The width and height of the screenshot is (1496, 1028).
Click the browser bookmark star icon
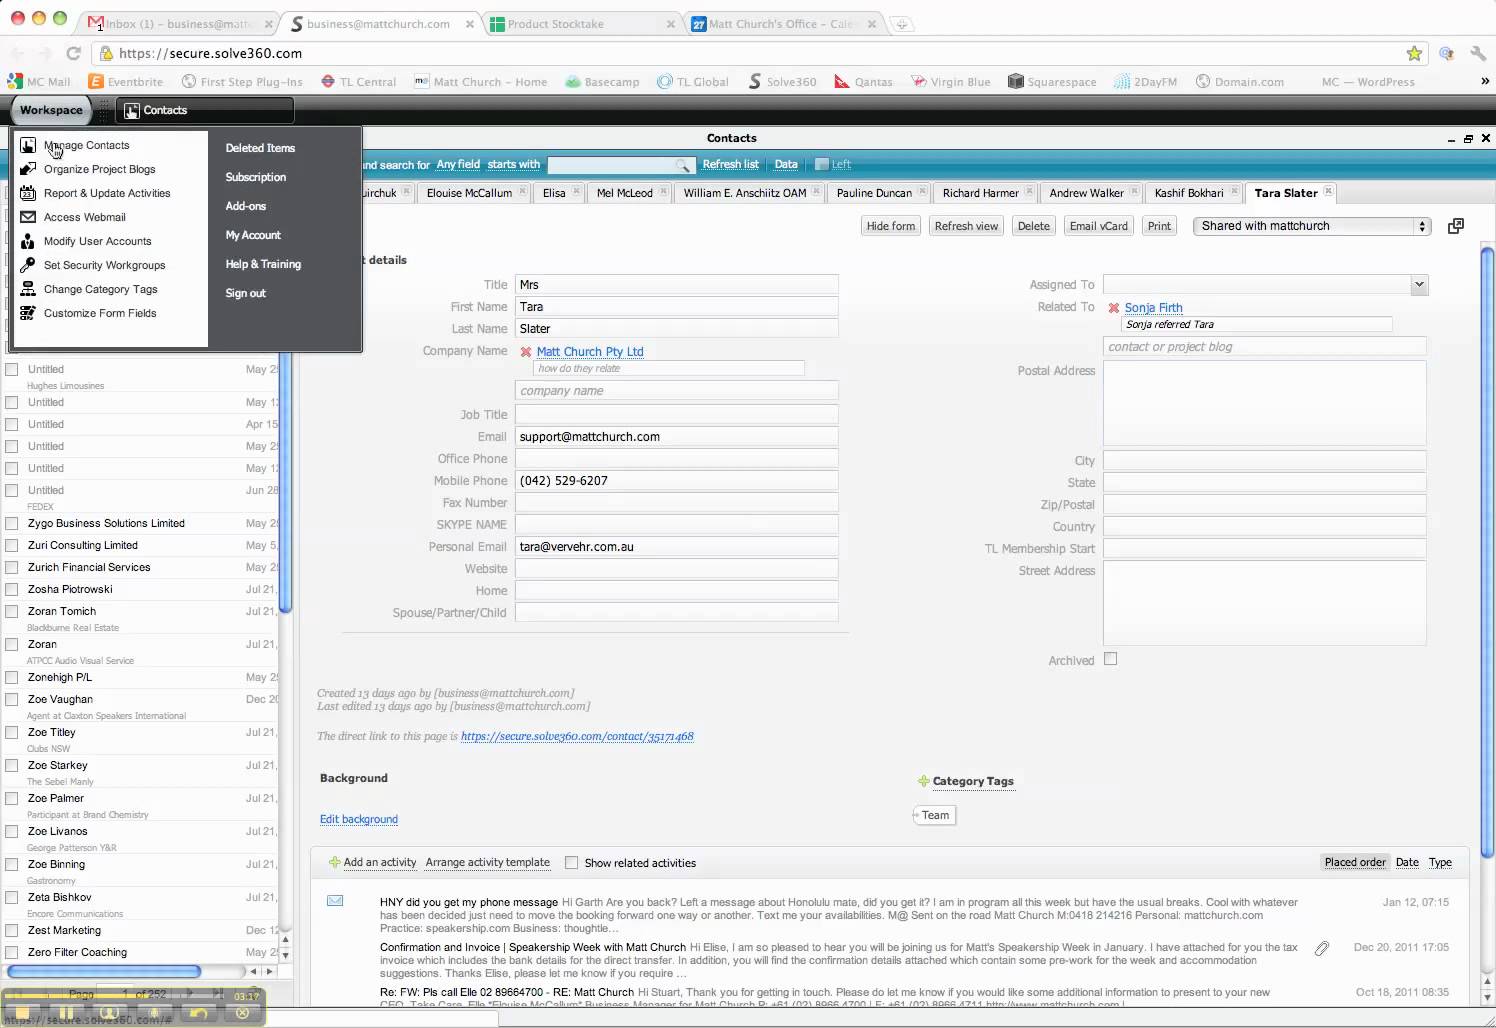[x=1414, y=54]
